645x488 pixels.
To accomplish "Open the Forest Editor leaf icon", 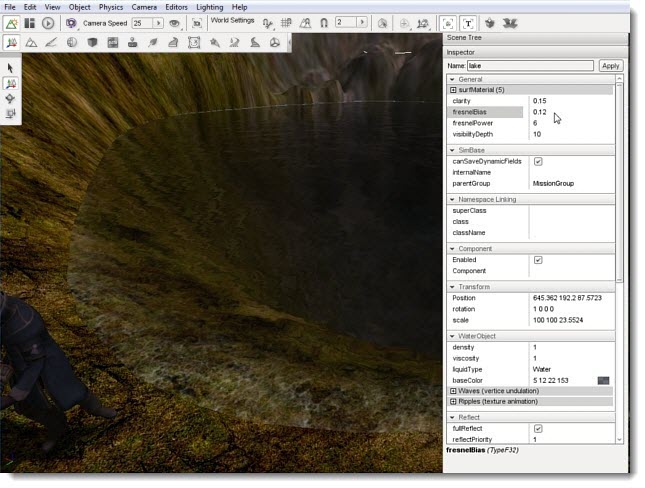I will pos(153,42).
